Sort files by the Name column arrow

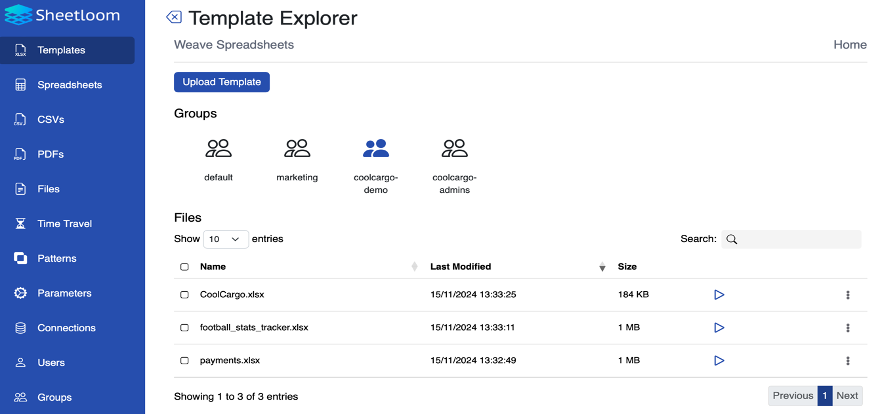414,267
